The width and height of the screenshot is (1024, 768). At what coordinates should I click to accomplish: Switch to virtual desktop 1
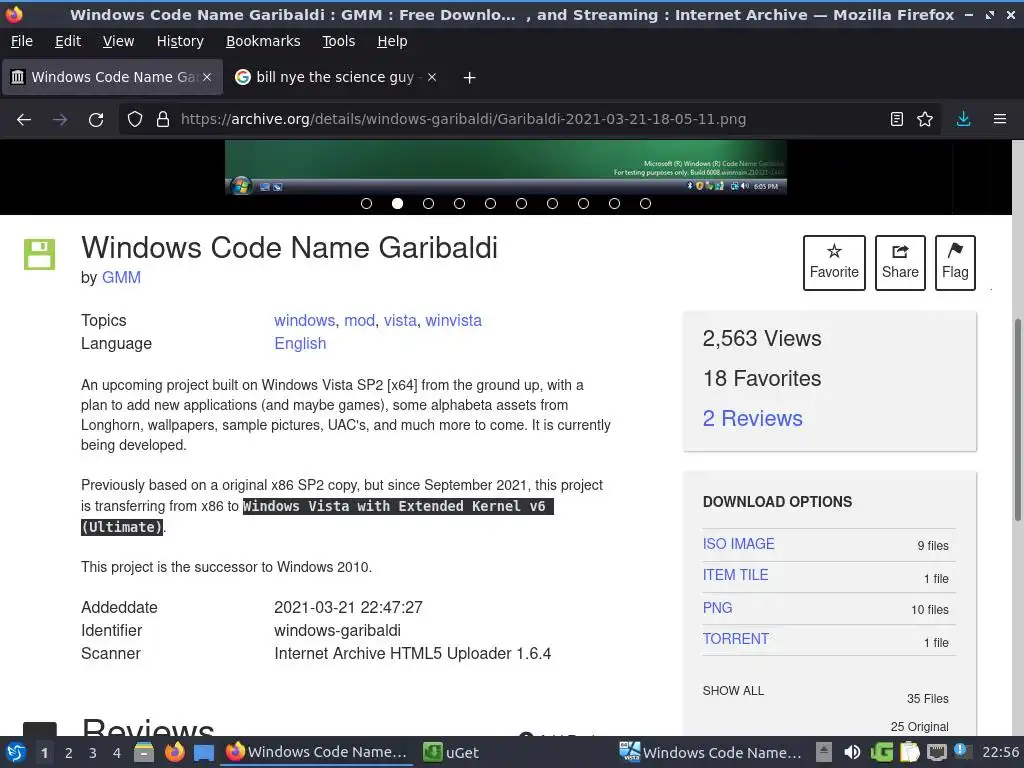tap(44, 753)
